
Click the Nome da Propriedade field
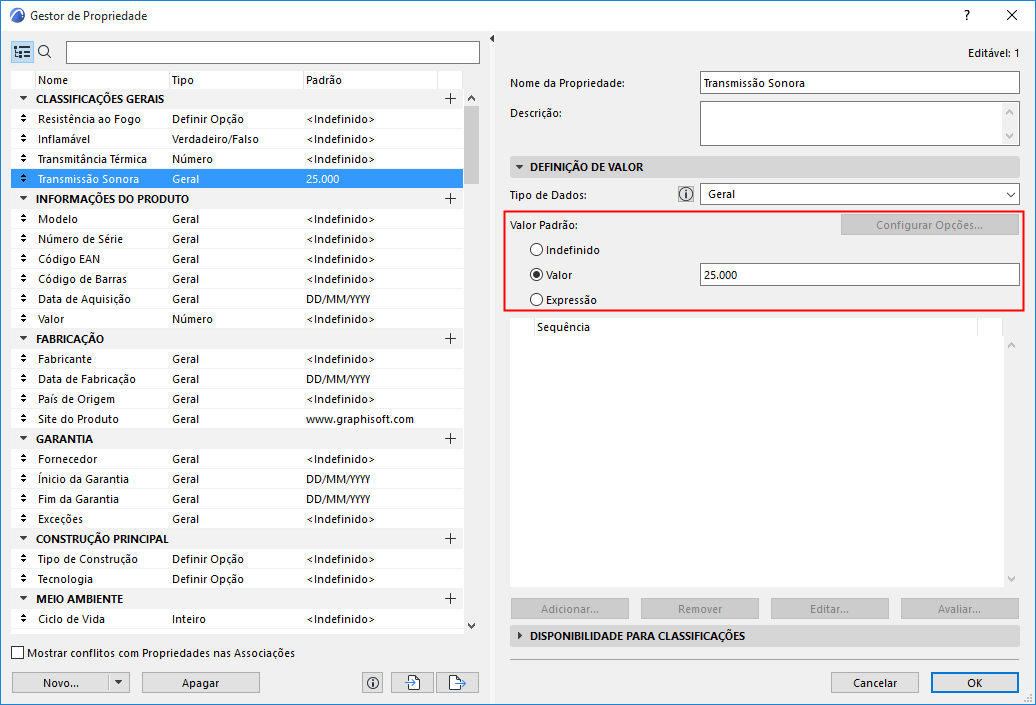[860, 83]
